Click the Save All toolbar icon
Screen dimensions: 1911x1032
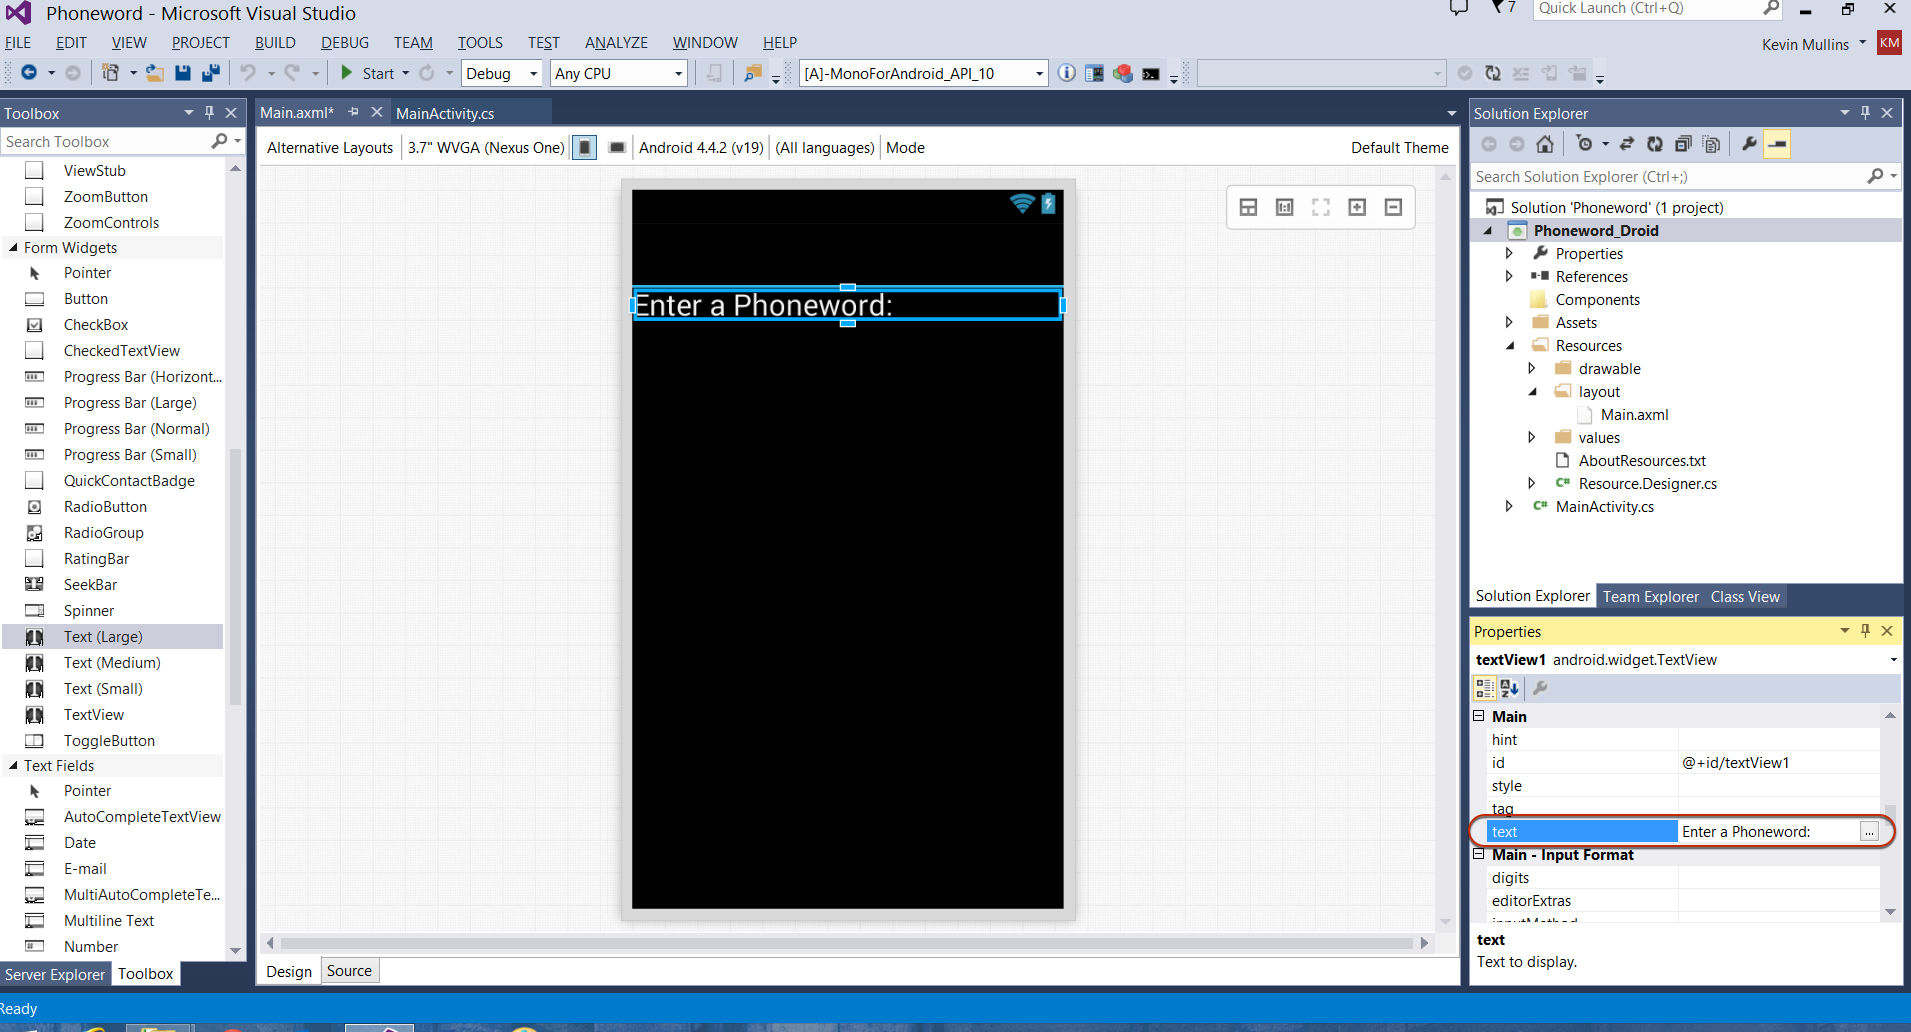[x=210, y=73]
